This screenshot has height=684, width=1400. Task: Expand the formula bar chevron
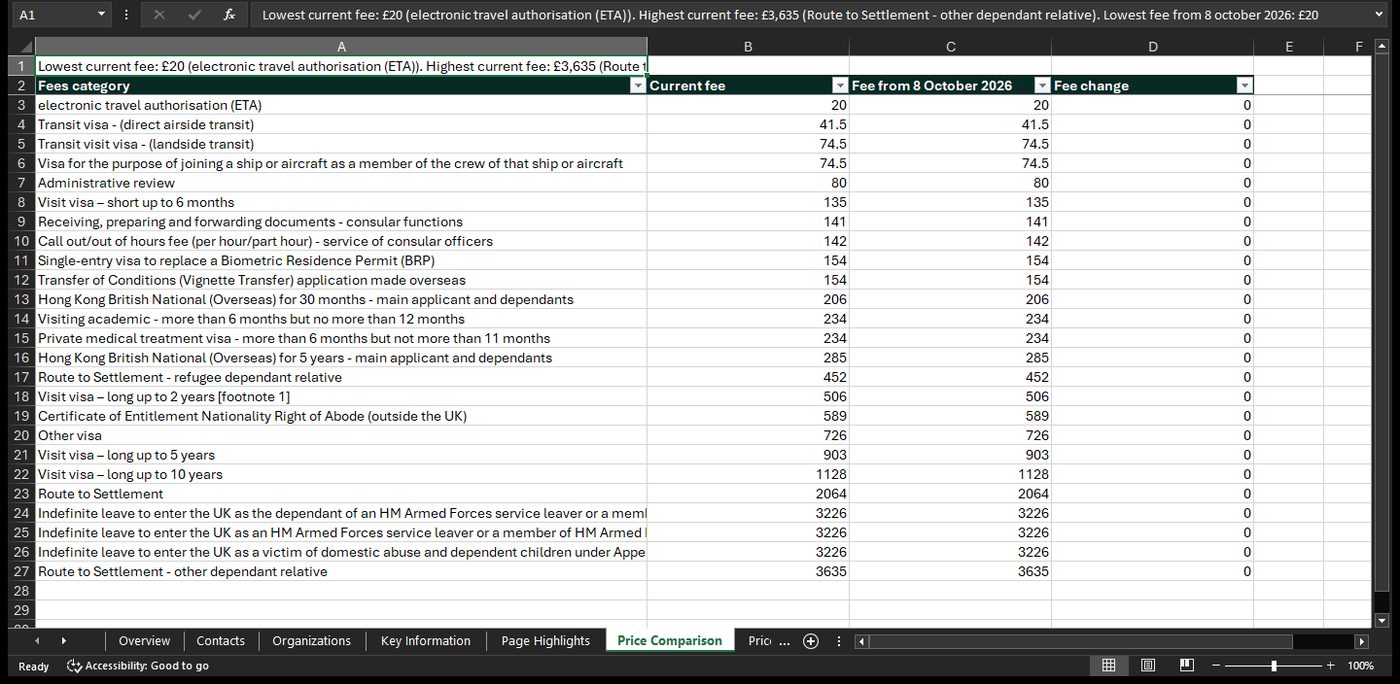coord(1381,15)
